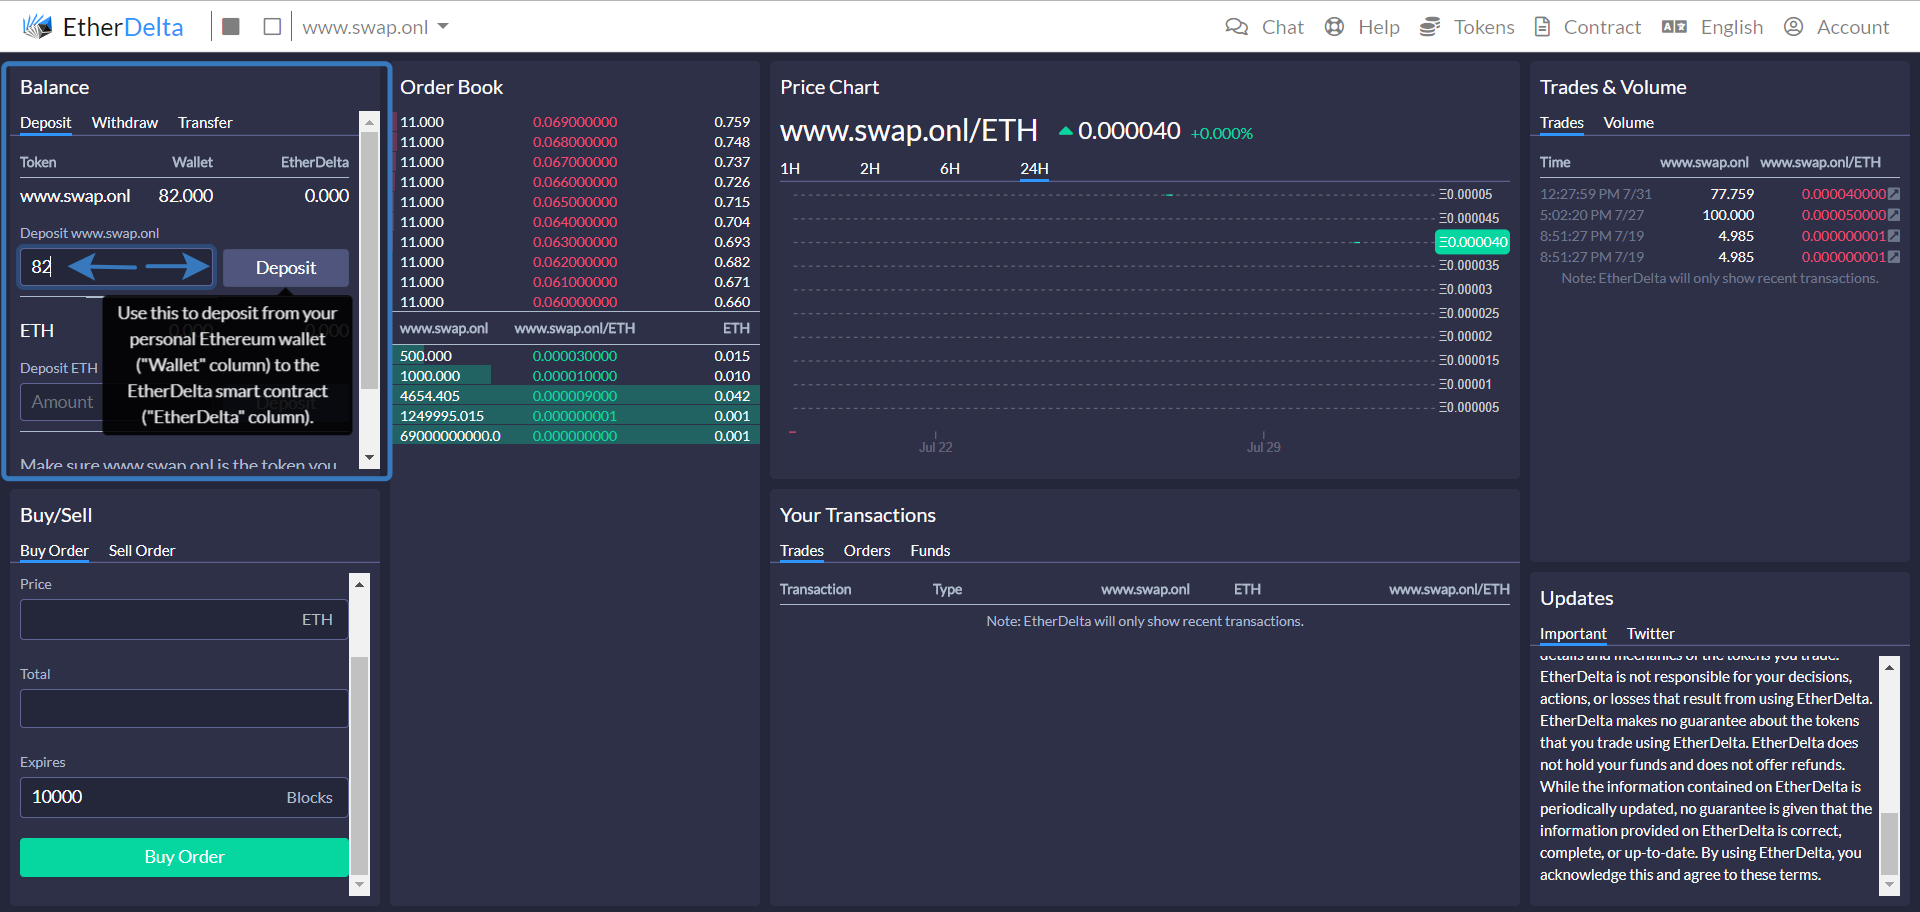Screen dimensions: 1920x912
Task: Click the Deposit button next to amount field
Action: point(286,268)
